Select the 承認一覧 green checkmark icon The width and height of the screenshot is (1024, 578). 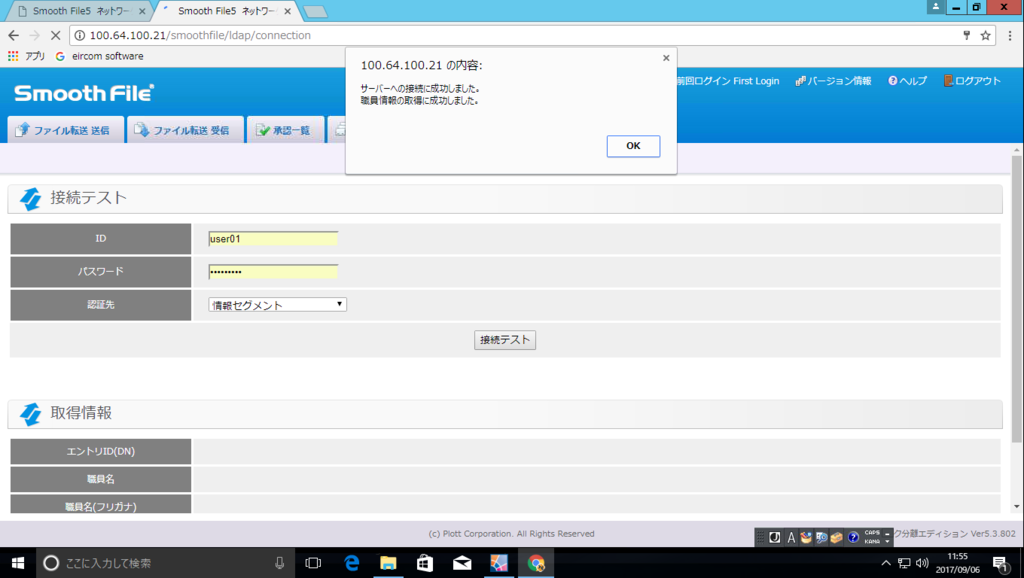click(x=265, y=128)
